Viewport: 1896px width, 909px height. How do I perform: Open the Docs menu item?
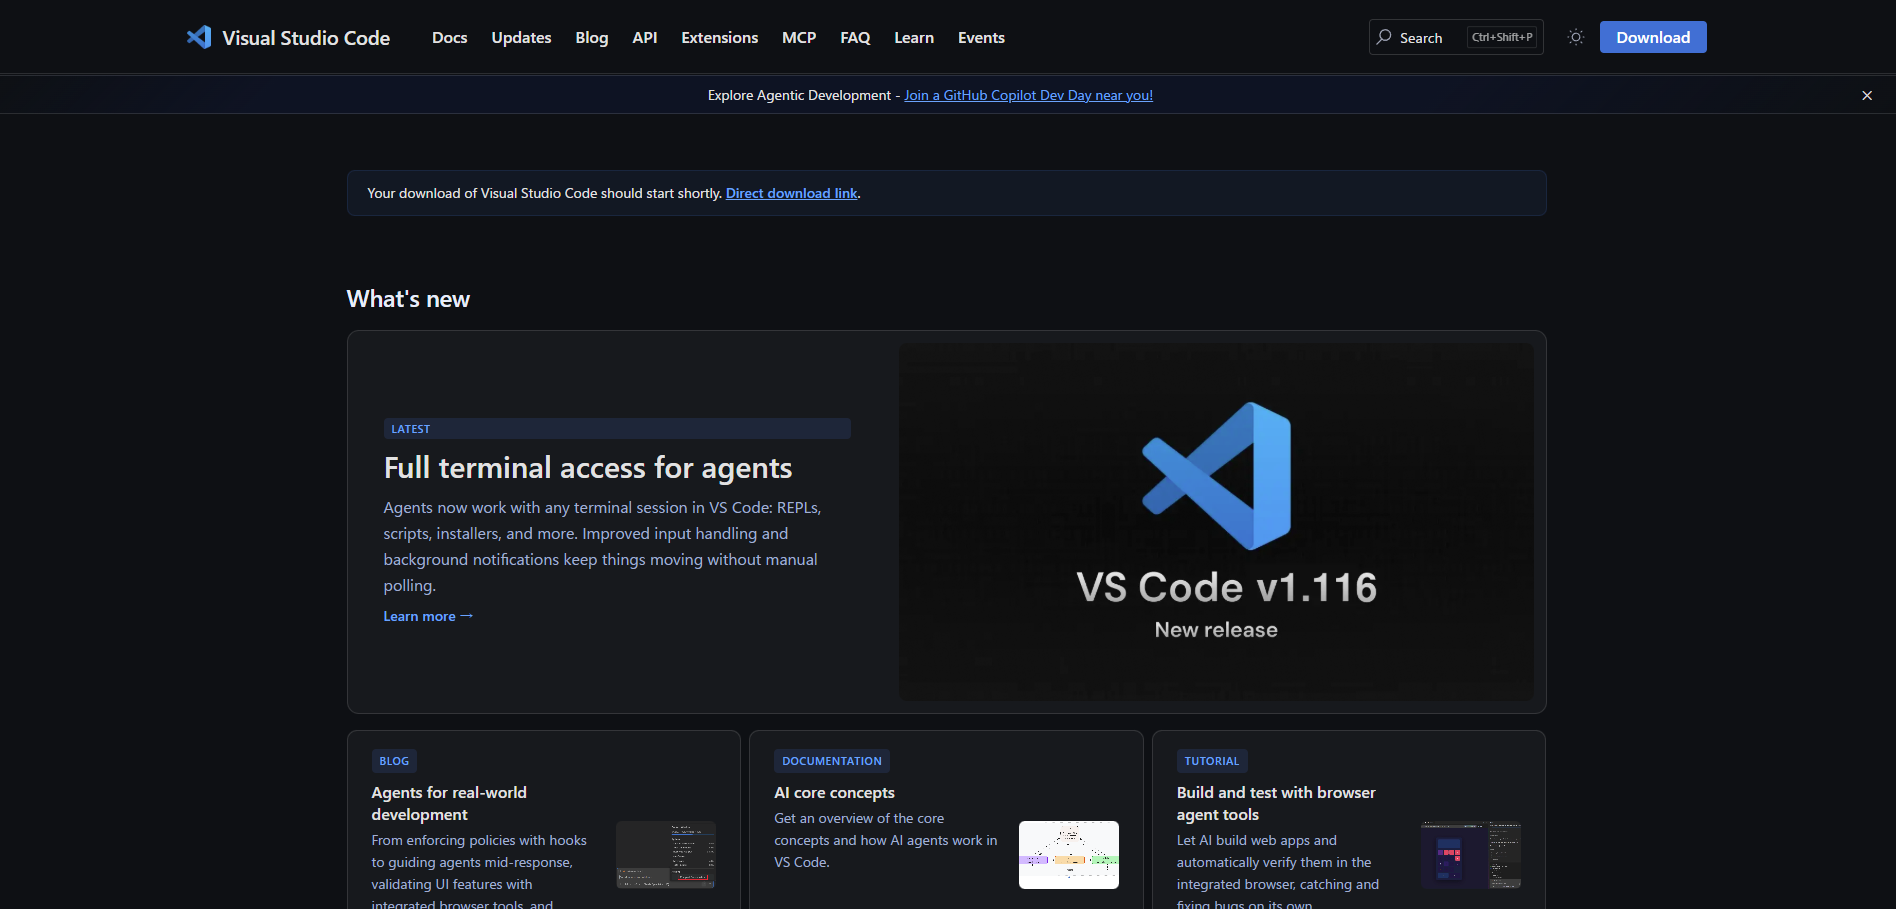449,38
